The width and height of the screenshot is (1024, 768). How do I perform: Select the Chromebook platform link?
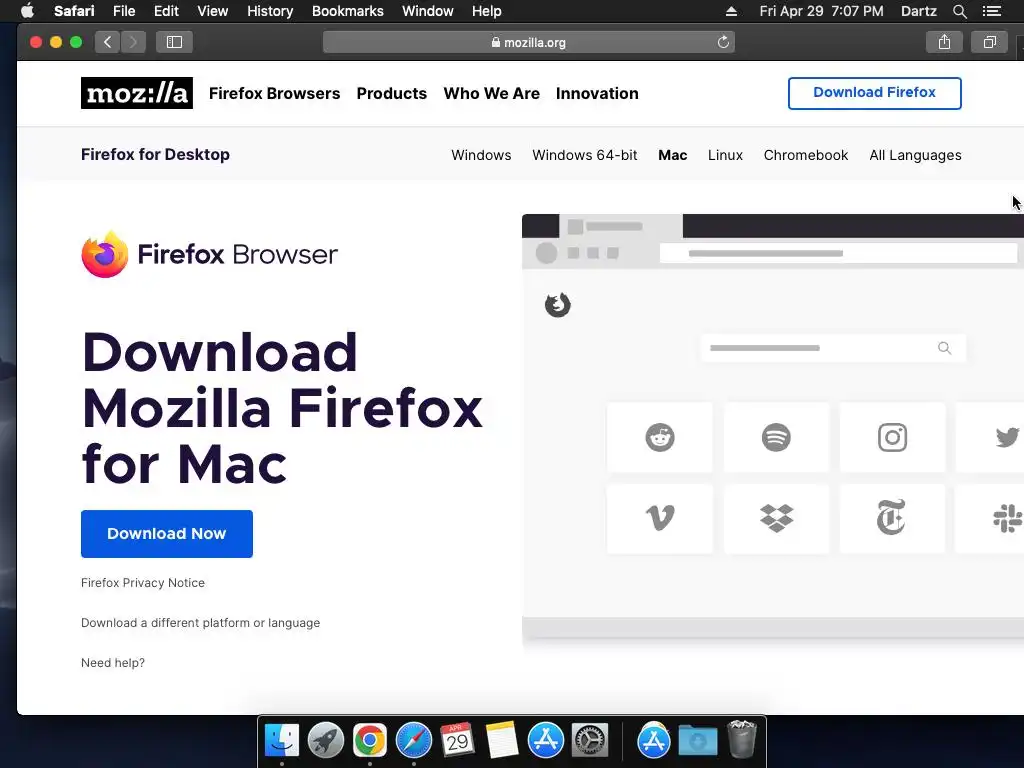pos(806,155)
